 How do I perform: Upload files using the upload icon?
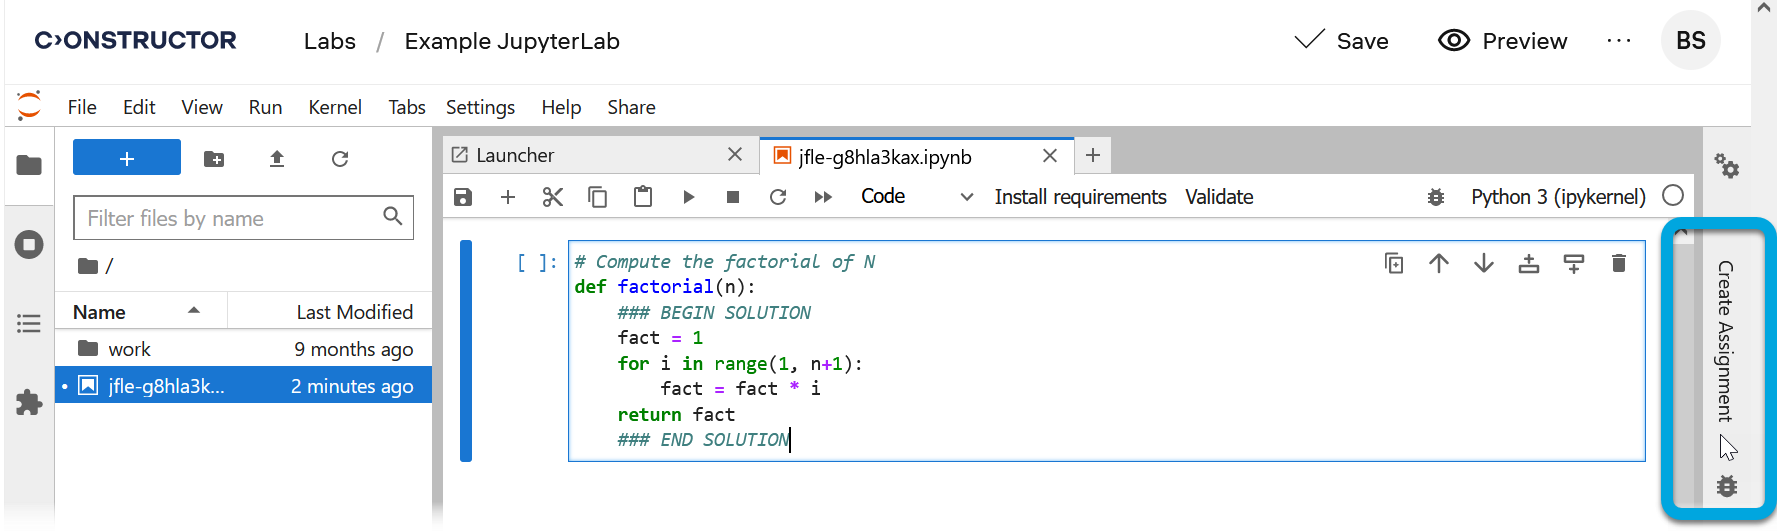click(x=277, y=159)
